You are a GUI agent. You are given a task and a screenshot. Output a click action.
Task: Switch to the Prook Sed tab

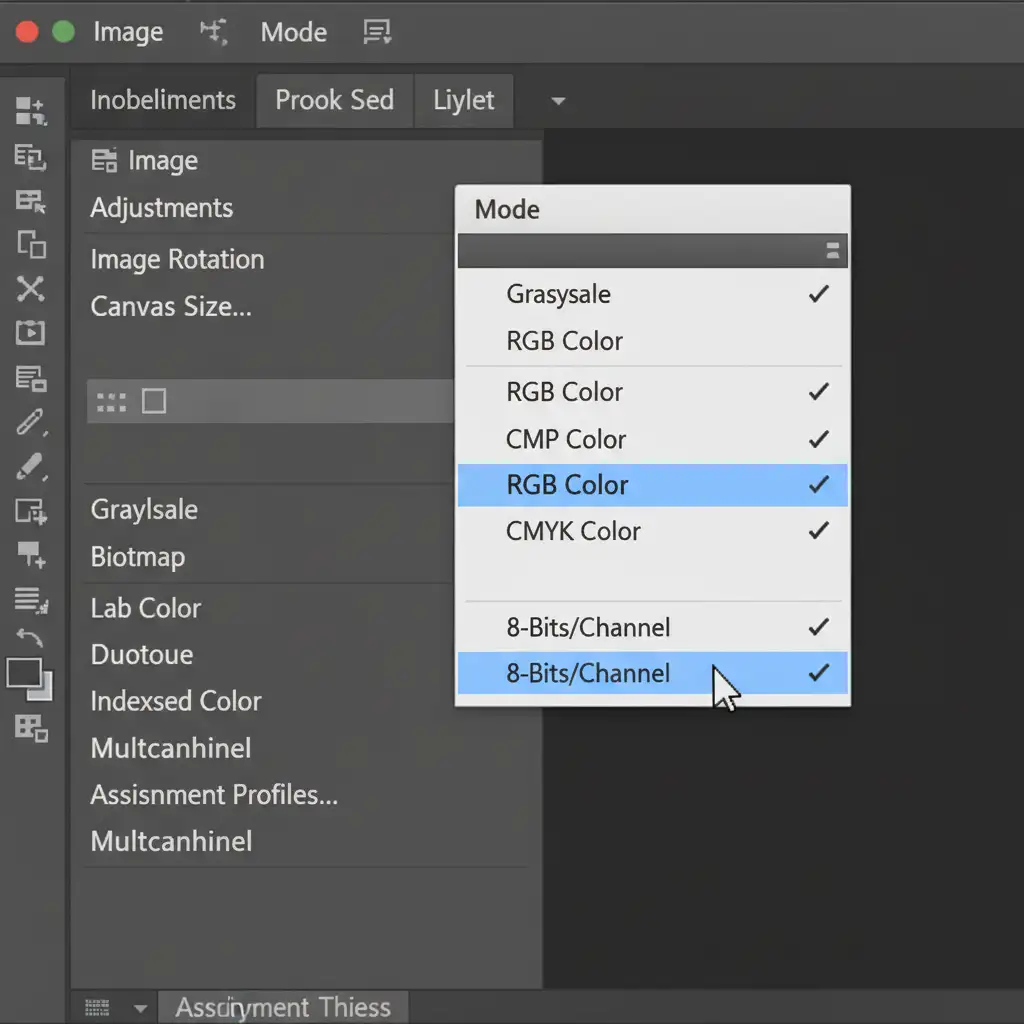334,100
